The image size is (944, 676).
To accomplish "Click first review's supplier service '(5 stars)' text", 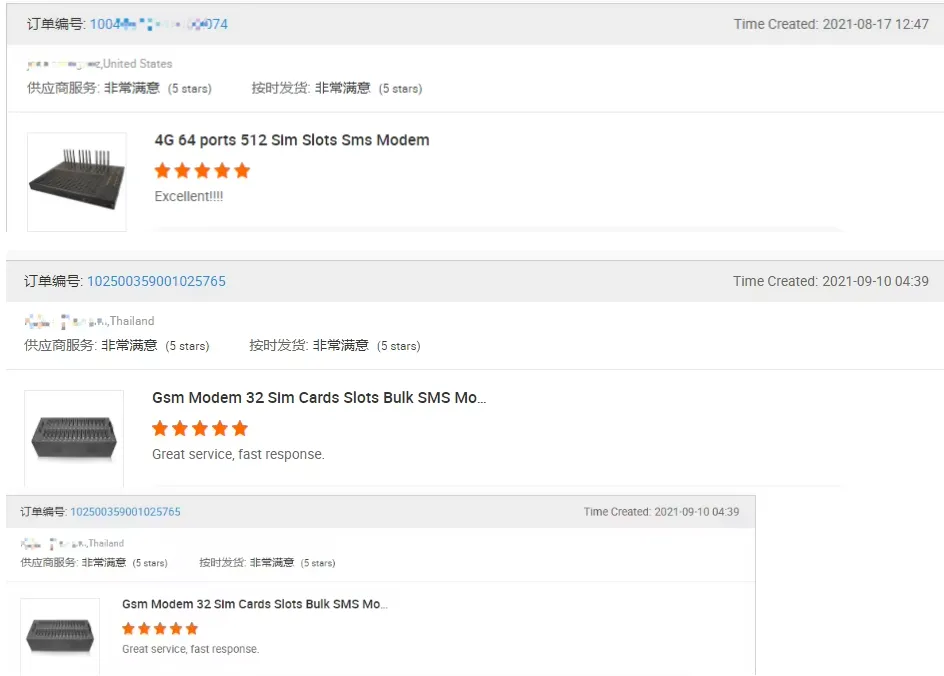I will click(190, 88).
